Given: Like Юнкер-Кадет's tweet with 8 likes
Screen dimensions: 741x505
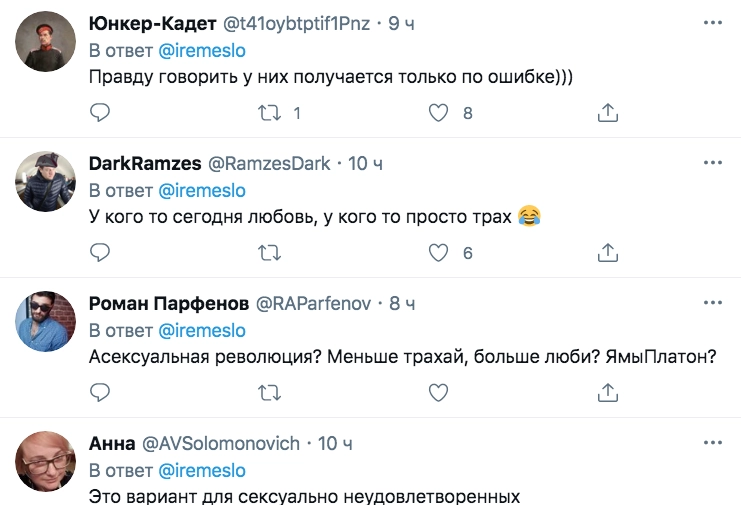Looking at the screenshot, I should (438, 114).
